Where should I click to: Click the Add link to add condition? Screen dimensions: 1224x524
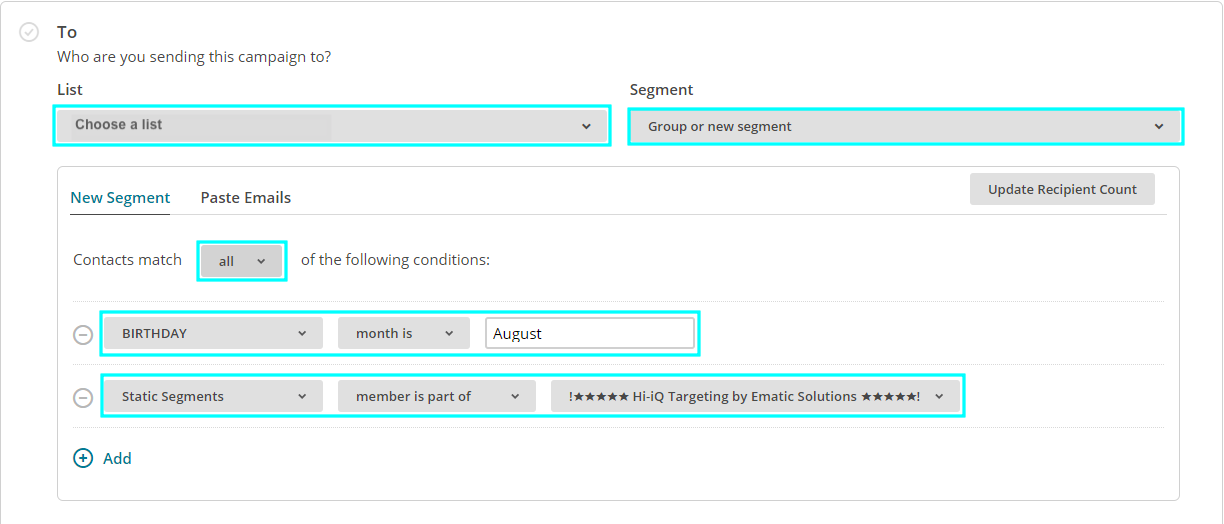click(x=117, y=458)
